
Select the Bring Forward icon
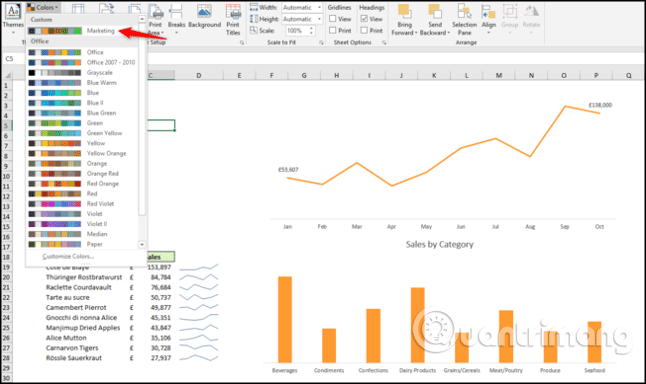pyautogui.click(x=404, y=12)
